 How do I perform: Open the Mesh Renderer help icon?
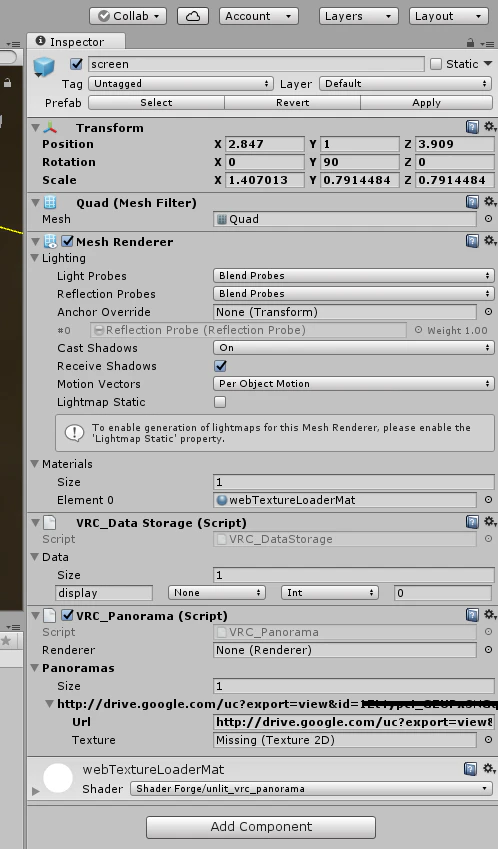click(x=472, y=241)
